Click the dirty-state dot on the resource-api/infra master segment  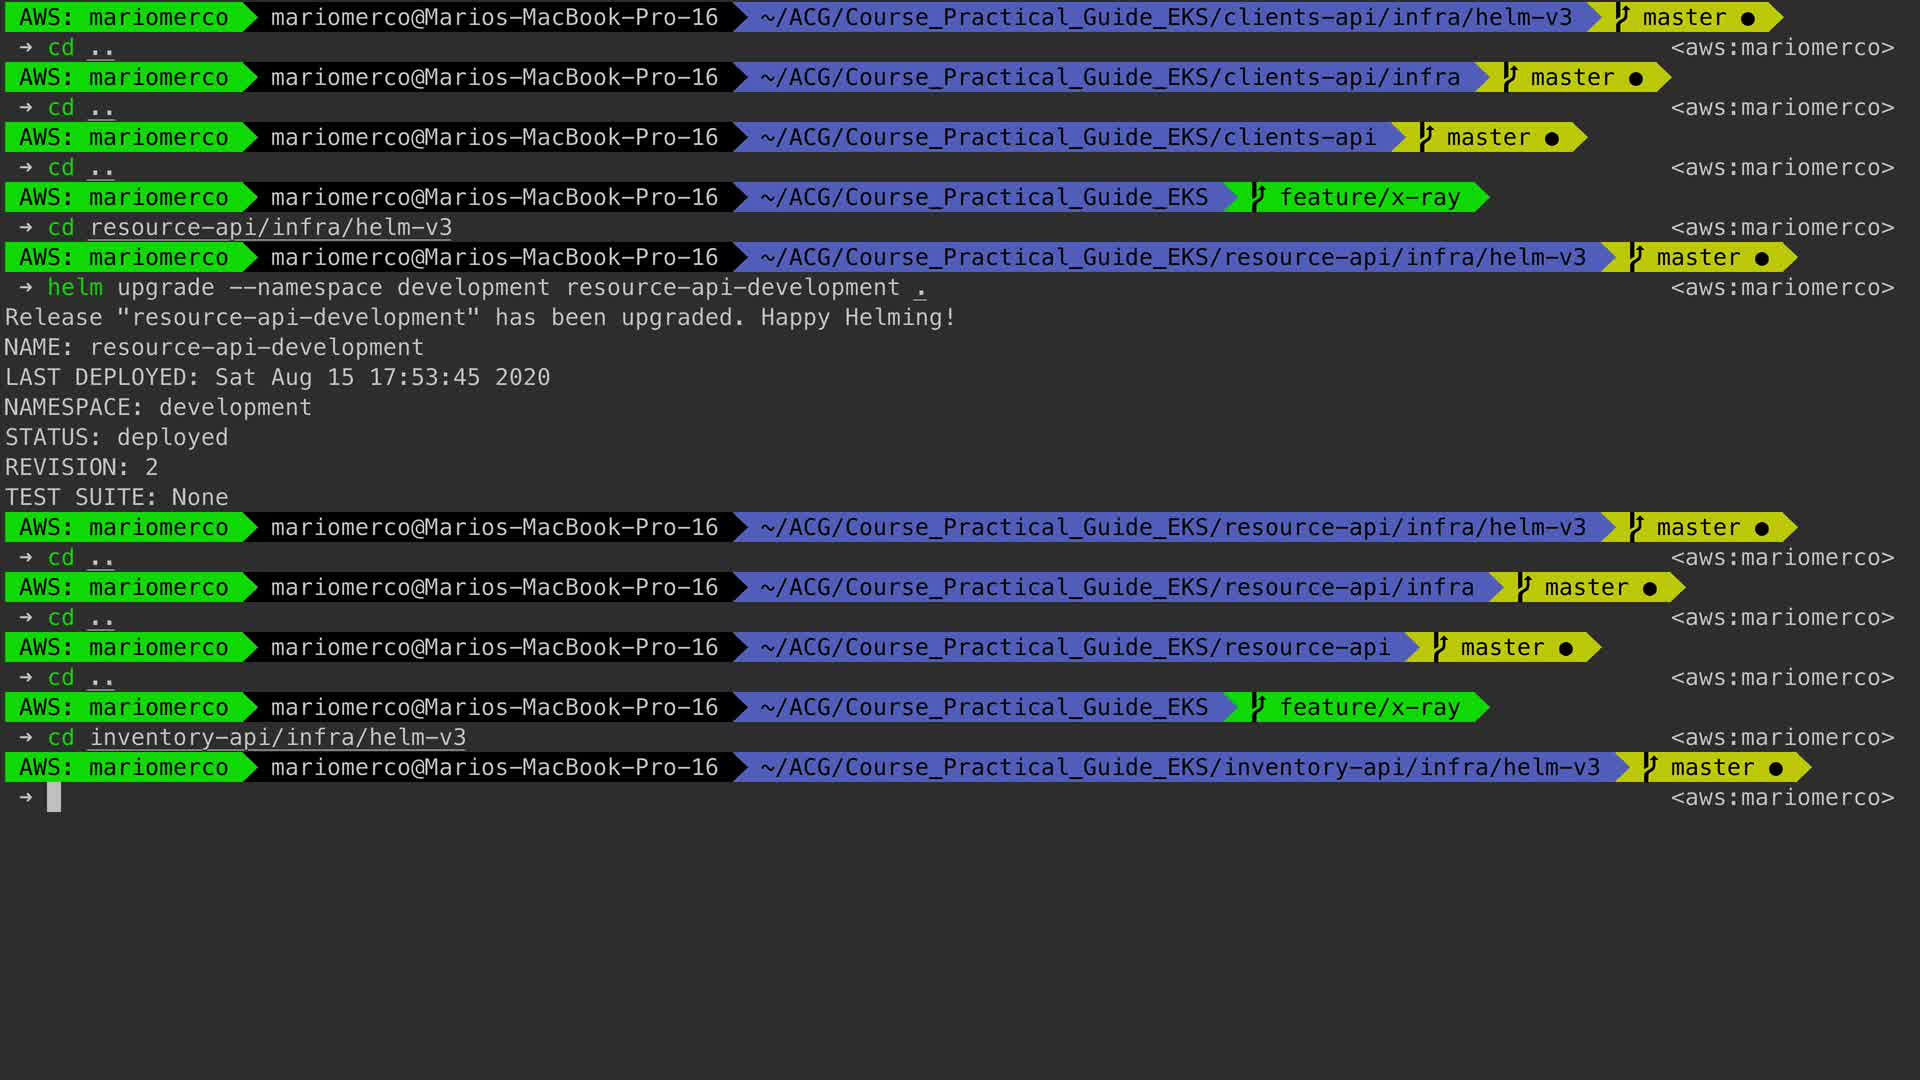click(x=1649, y=588)
